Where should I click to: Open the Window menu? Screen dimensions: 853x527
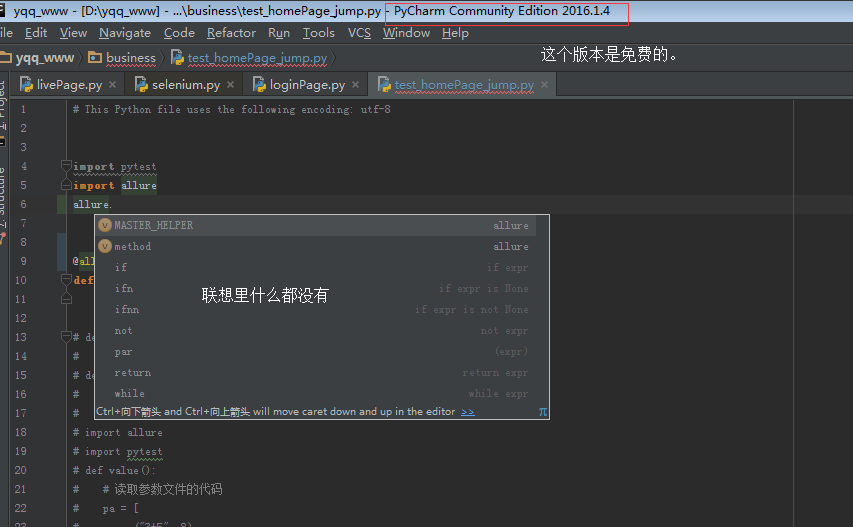tap(406, 33)
